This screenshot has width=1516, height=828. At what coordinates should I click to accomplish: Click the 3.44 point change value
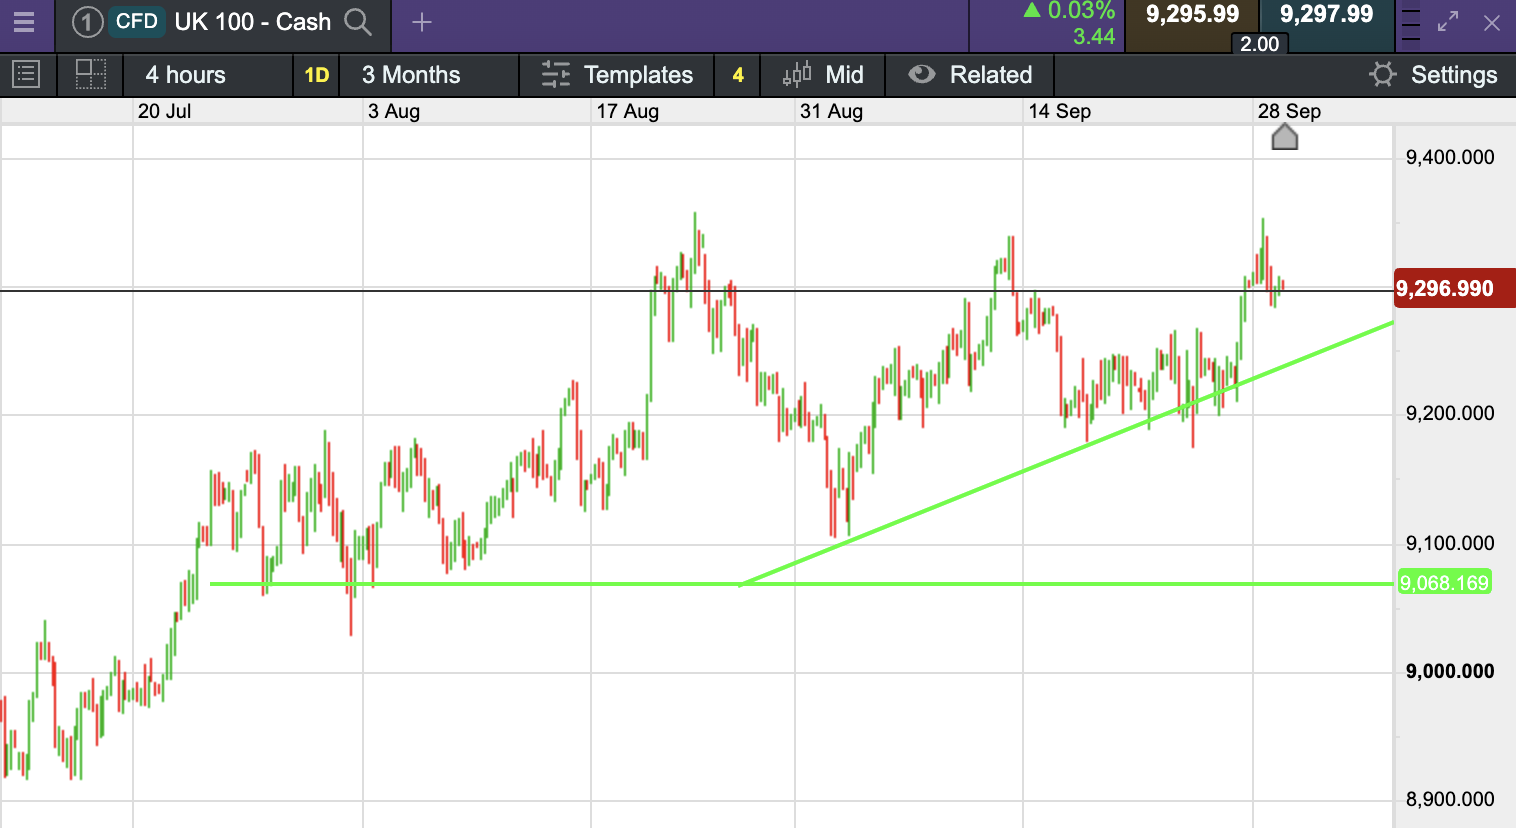1094,37
